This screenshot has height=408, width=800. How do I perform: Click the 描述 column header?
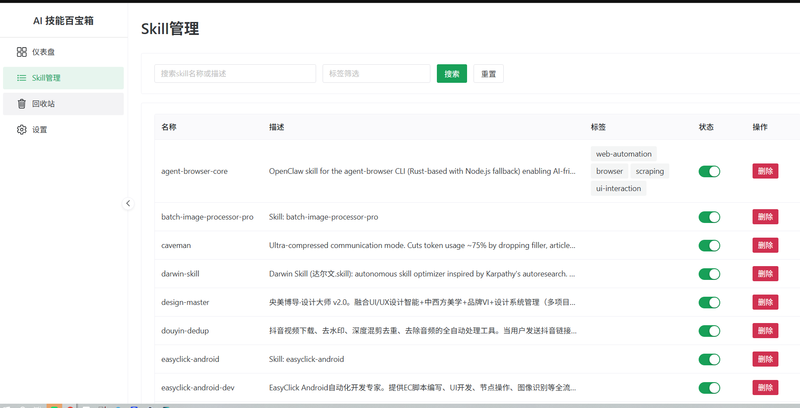tap(277, 127)
